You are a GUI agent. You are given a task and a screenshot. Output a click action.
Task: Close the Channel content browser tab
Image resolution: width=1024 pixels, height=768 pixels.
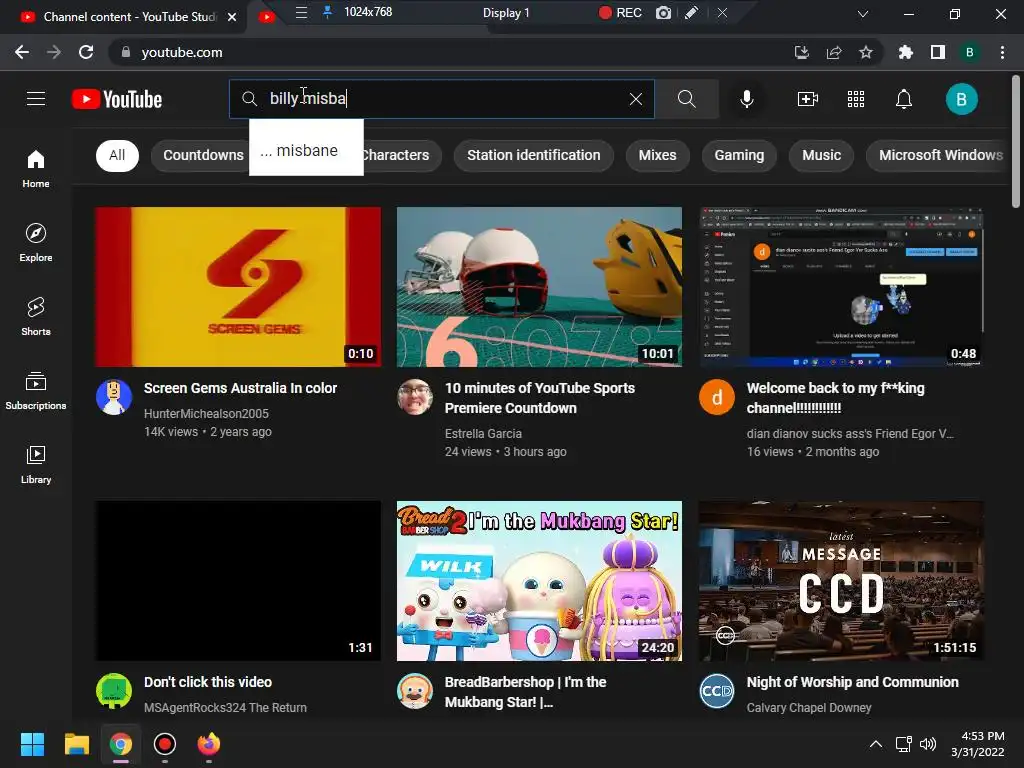pos(232,17)
